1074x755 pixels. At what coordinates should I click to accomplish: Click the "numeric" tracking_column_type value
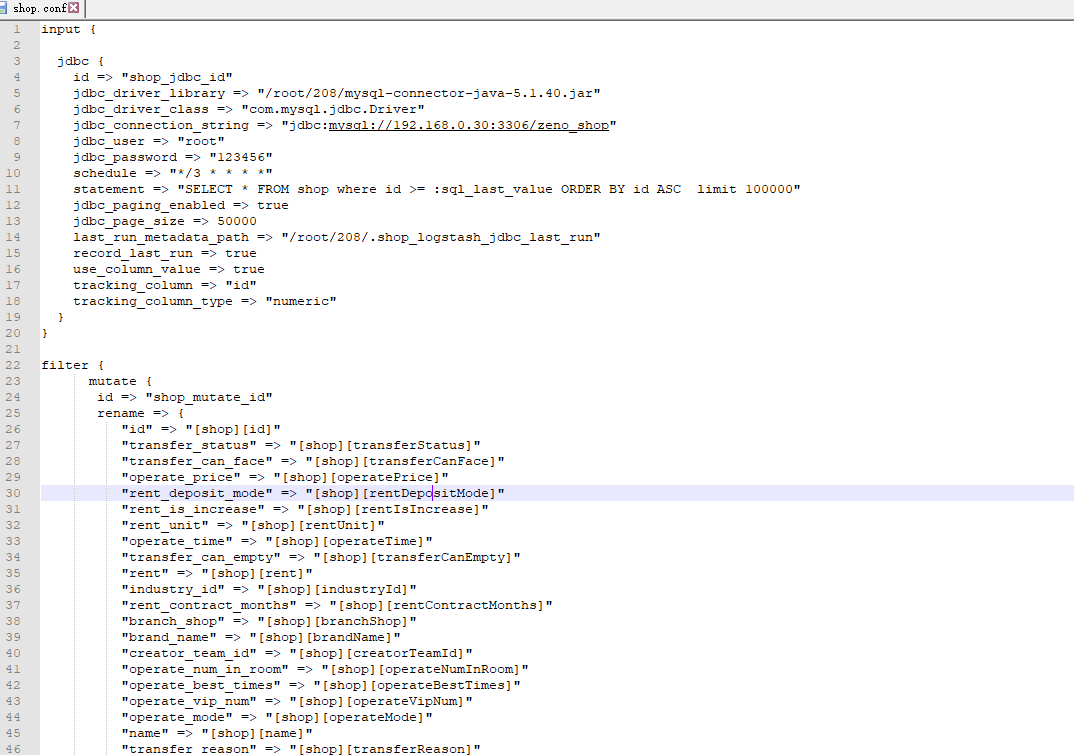(x=301, y=301)
